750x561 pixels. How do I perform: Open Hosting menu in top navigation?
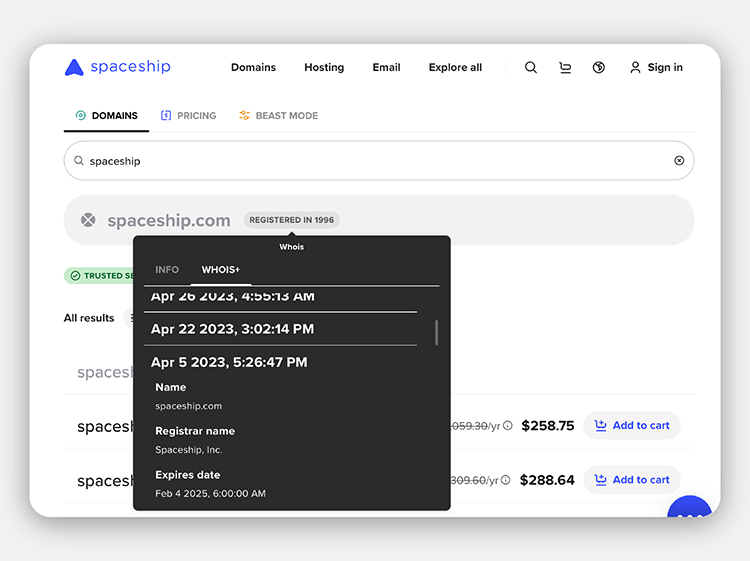(324, 67)
